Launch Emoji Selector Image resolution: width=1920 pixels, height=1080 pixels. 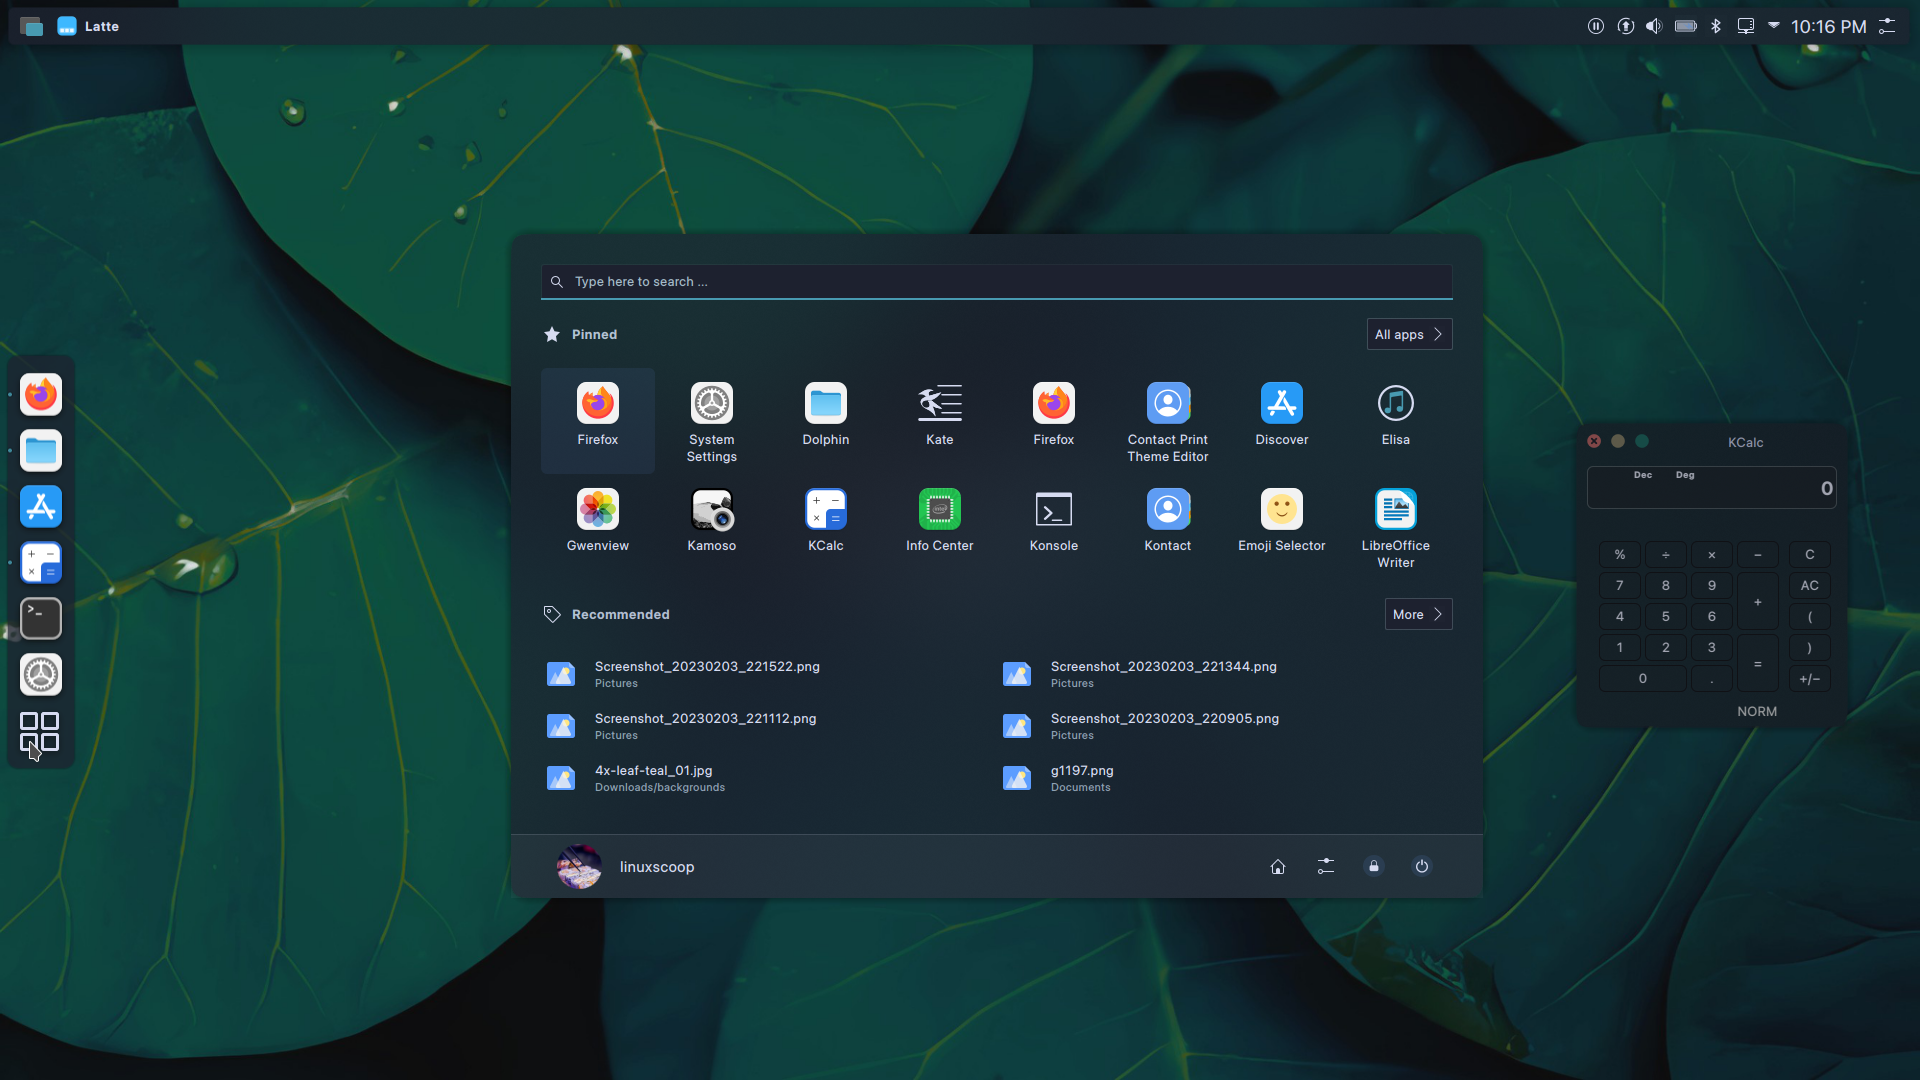1282,527
